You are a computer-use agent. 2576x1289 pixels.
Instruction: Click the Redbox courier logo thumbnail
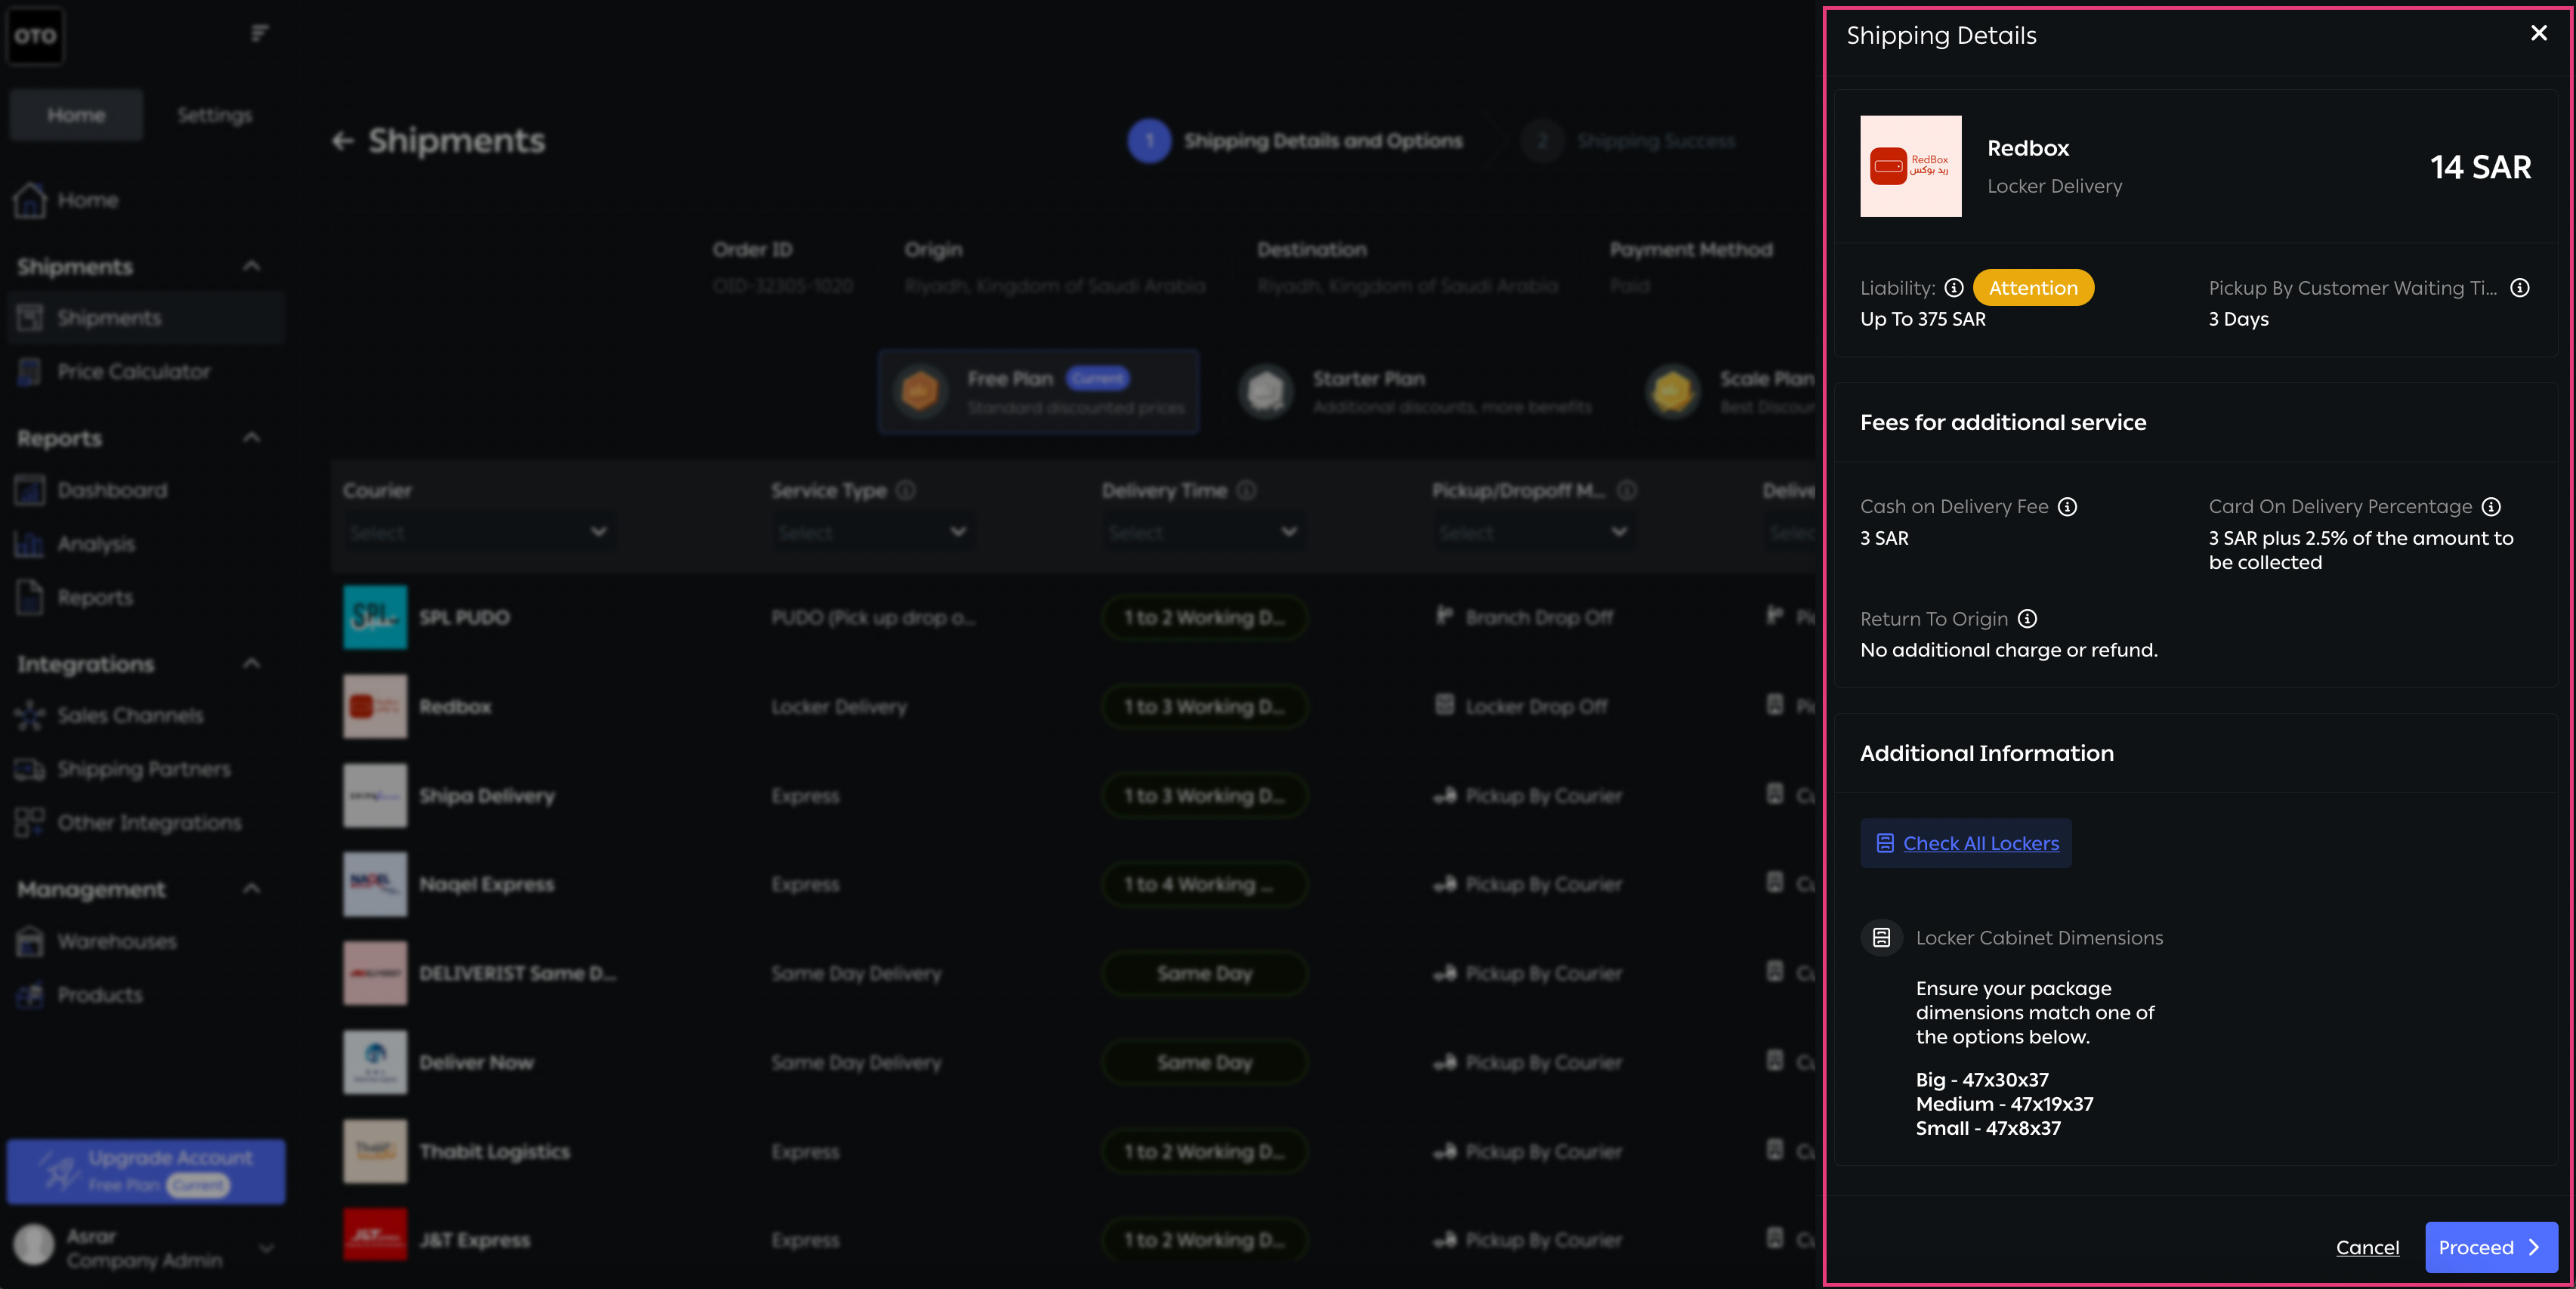(1910, 166)
